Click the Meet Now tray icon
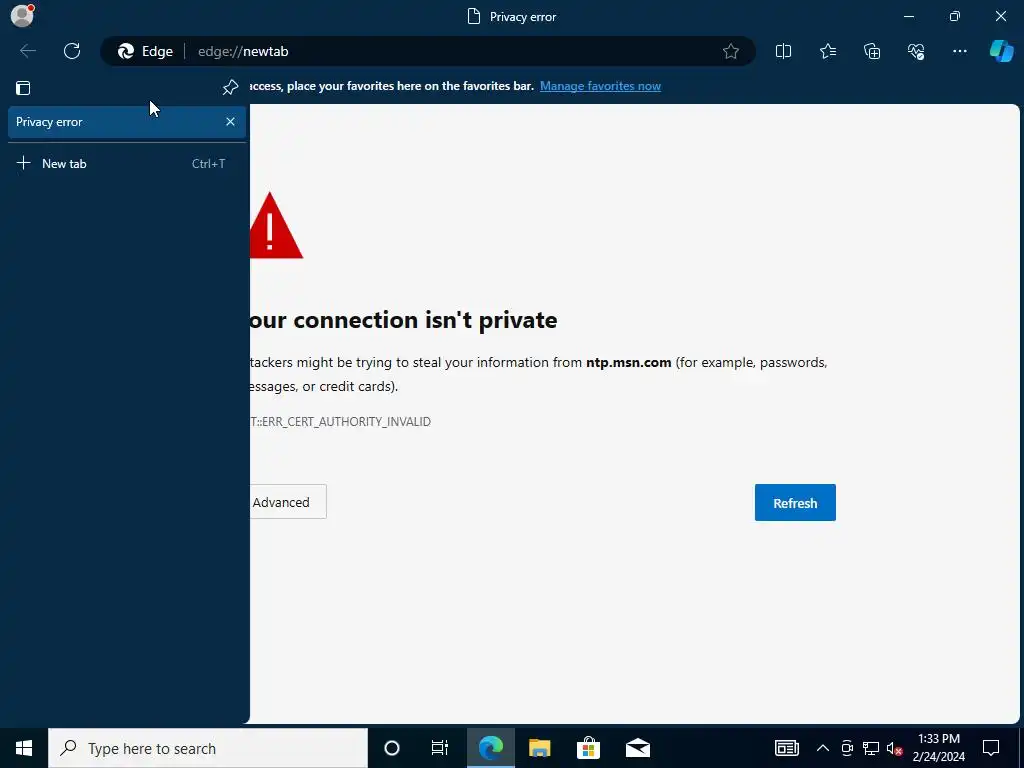The height and width of the screenshot is (768, 1024). pos(847,748)
